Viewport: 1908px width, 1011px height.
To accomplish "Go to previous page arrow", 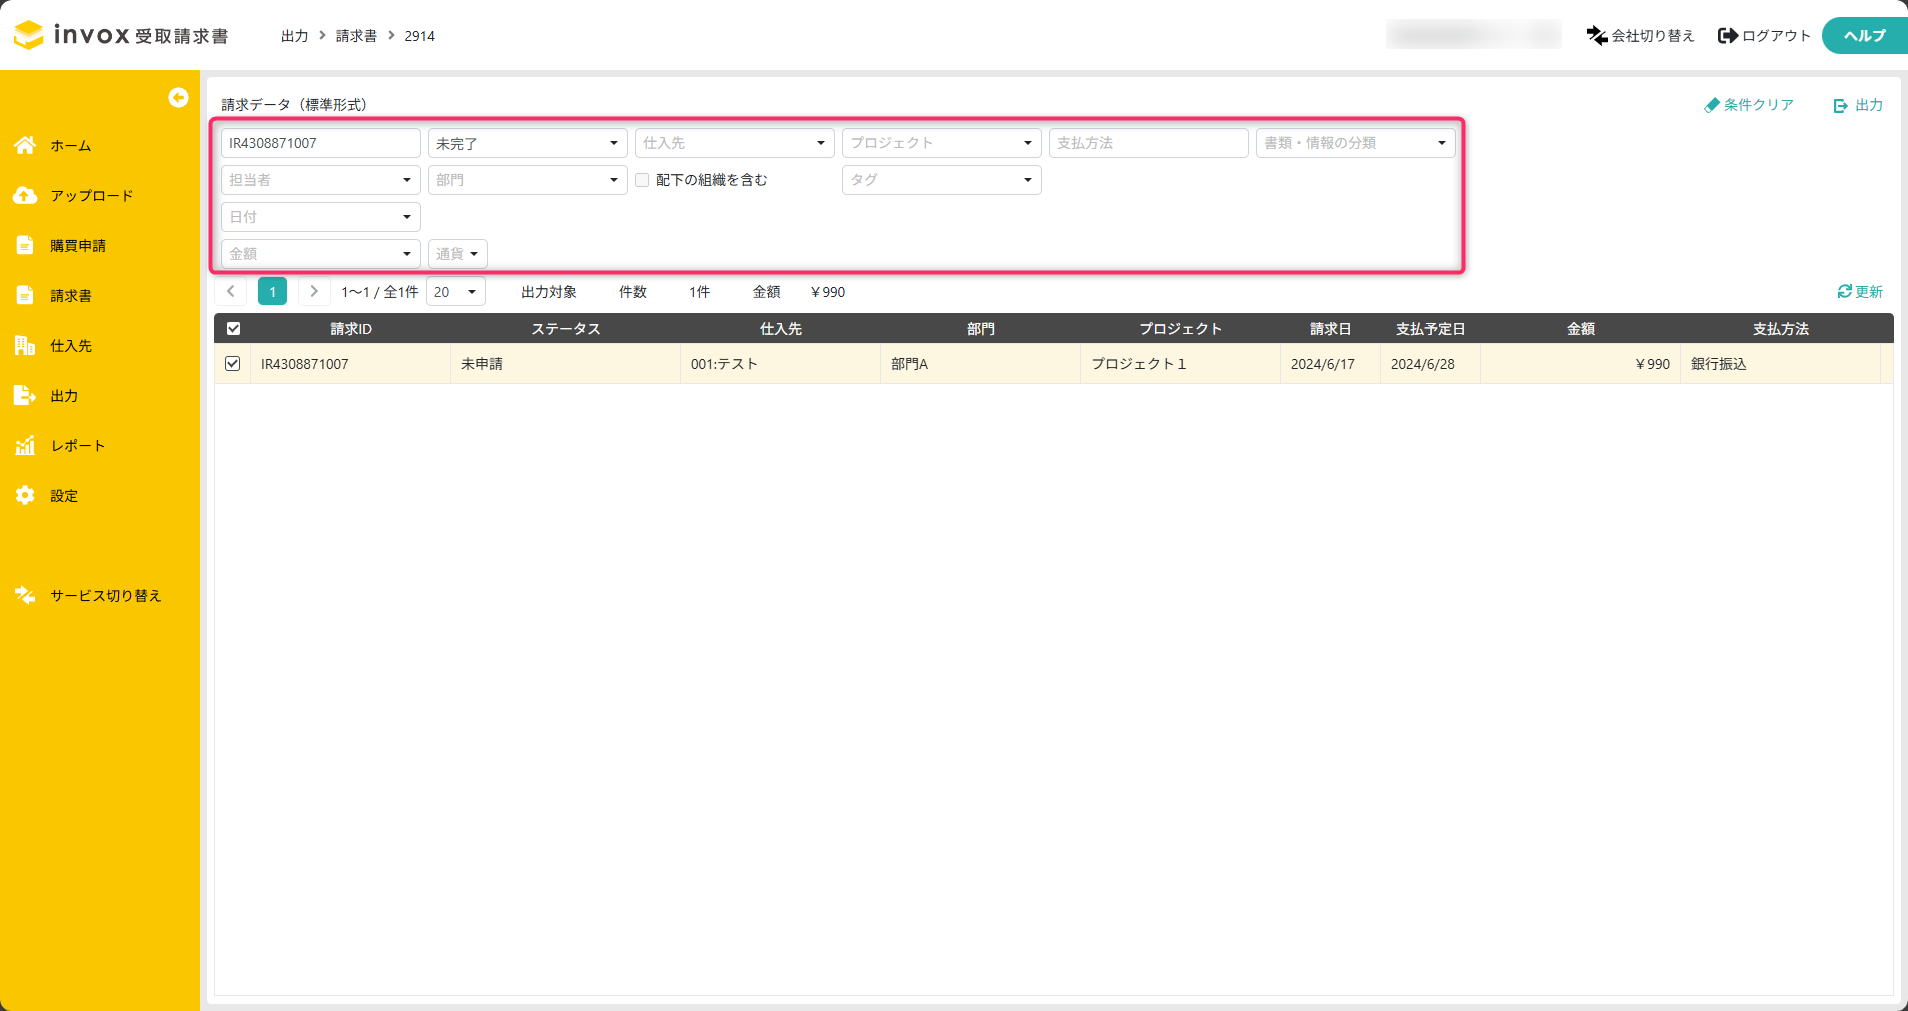I will (x=231, y=291).
